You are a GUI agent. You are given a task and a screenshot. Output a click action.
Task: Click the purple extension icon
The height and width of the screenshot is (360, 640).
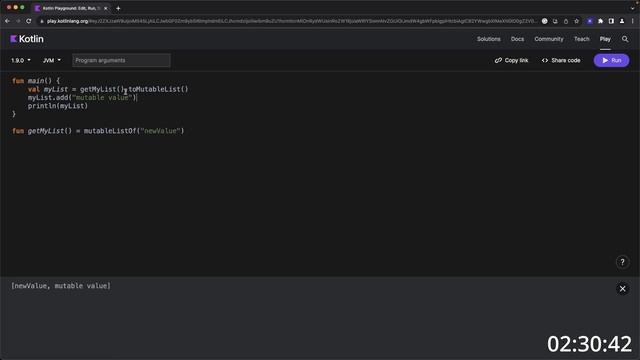(x=590, y=21)
